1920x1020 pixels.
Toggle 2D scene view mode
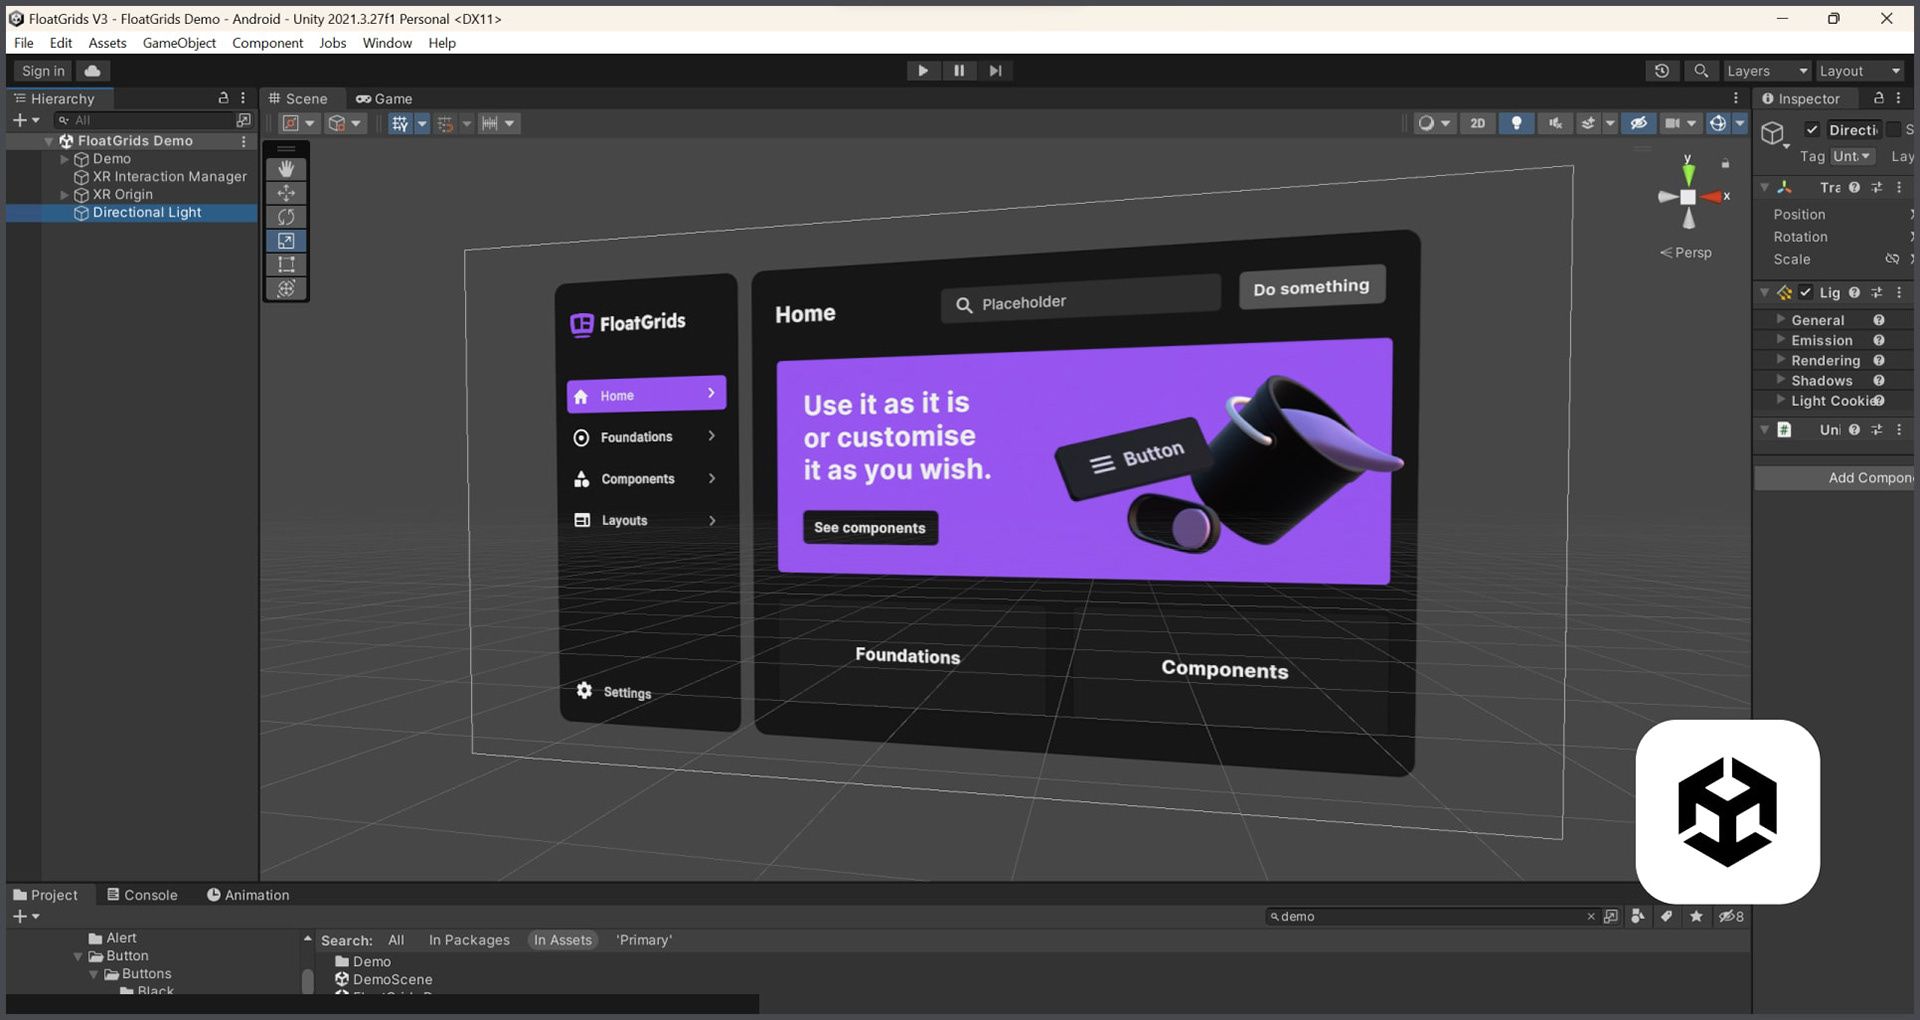pyautogui.click(x=1477, y=123)
